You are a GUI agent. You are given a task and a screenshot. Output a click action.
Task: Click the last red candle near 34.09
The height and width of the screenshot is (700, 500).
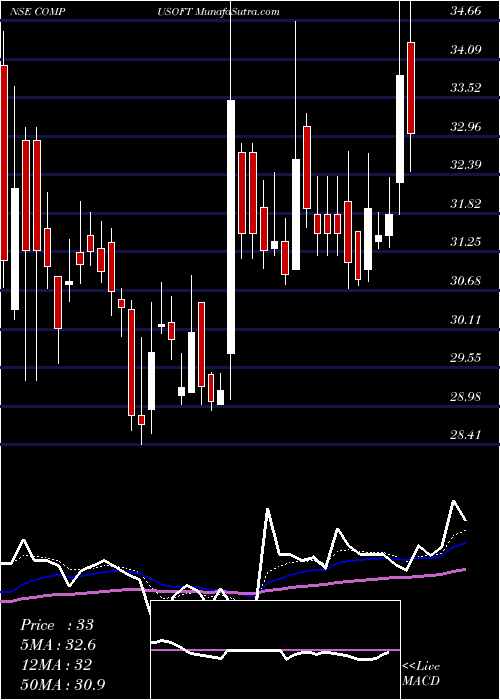[411, 88]
